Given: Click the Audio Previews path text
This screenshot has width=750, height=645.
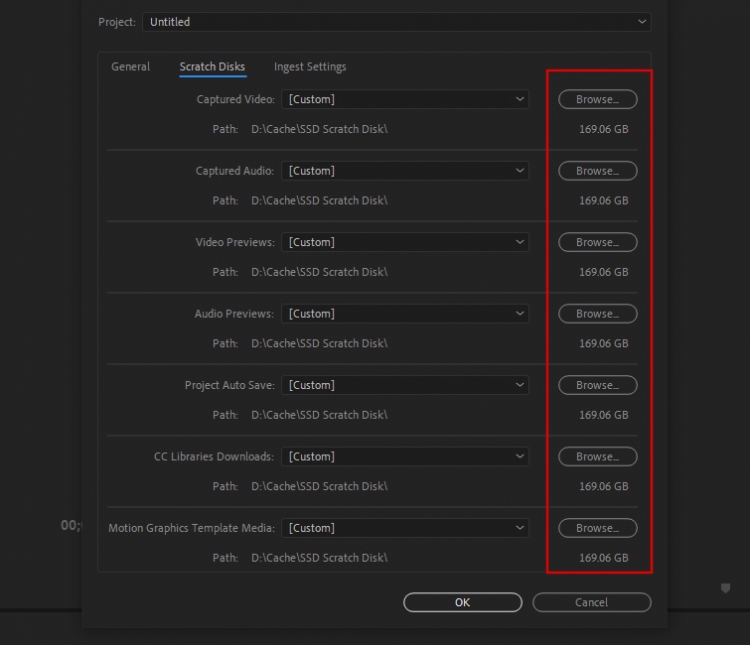Looking at the screenshot, I should (320, 344).
